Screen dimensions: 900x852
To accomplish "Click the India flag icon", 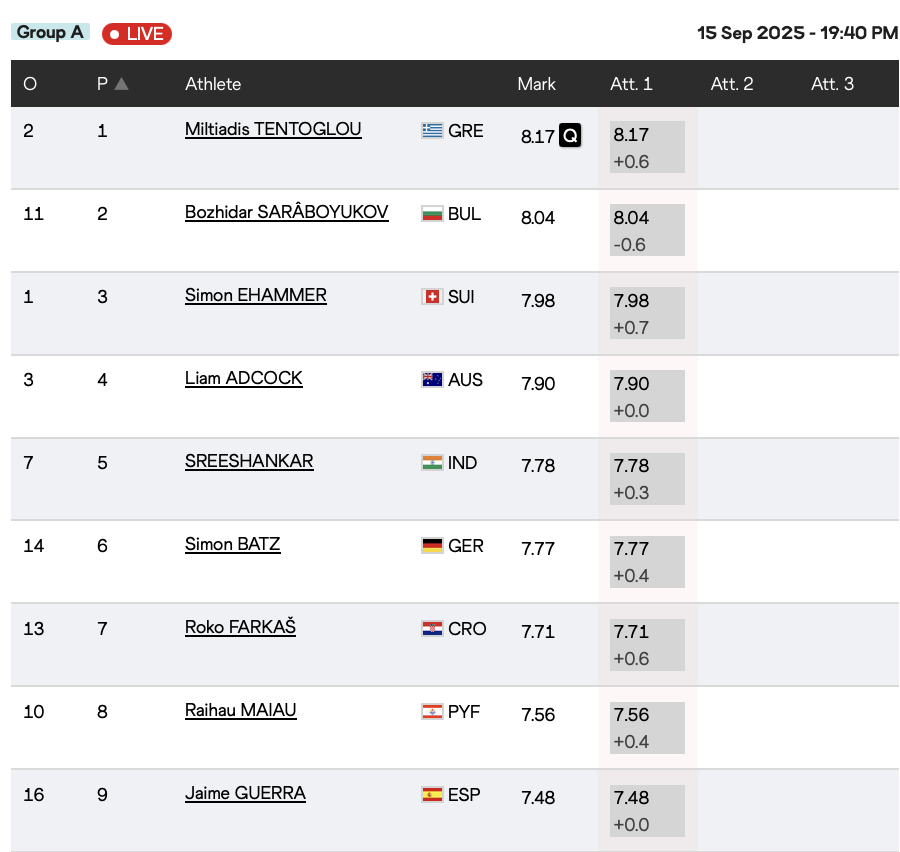I will [x=432, y=463].
